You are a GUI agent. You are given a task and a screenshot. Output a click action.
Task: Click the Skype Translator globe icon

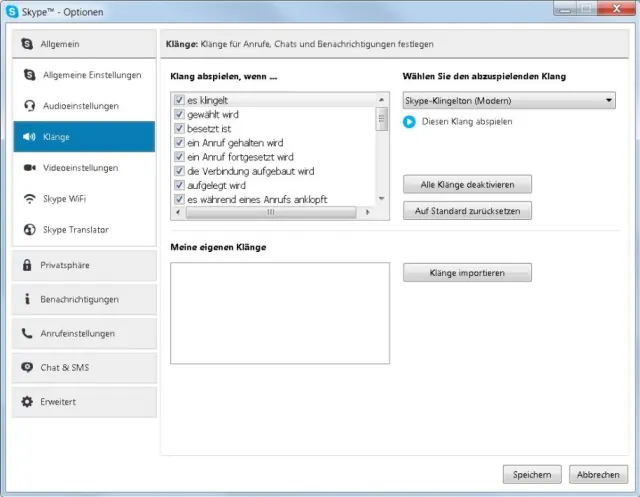[30, 230]
